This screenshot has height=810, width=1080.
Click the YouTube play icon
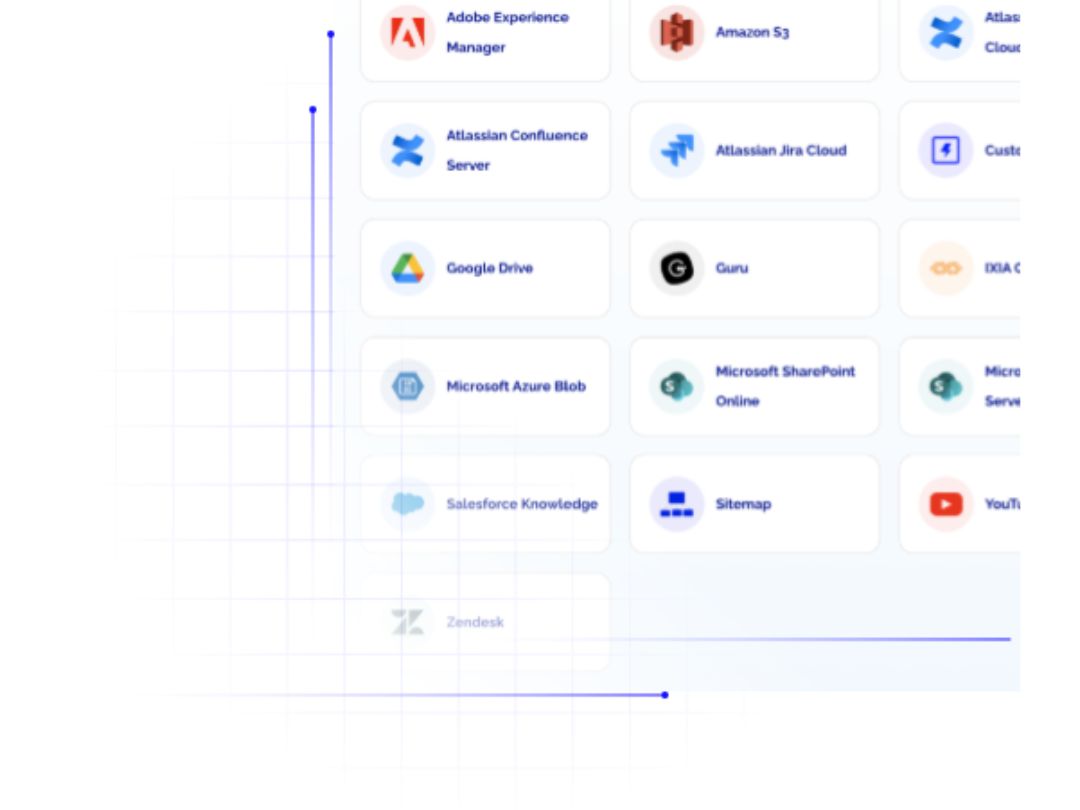pyautogui.click(x=946, y=503)
